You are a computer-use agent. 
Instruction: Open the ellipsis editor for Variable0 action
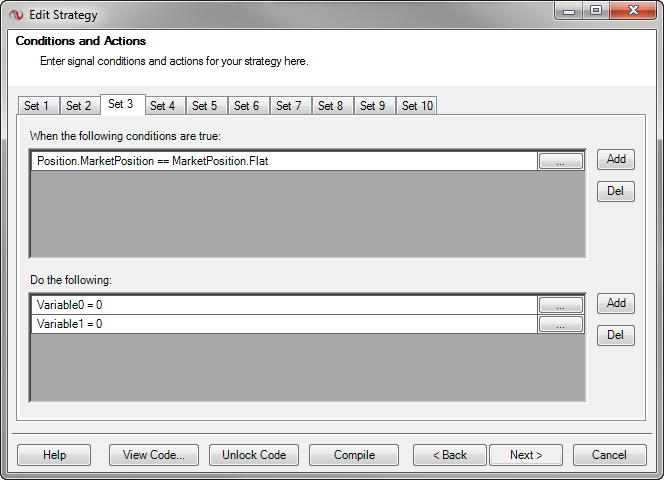(561, 305)
